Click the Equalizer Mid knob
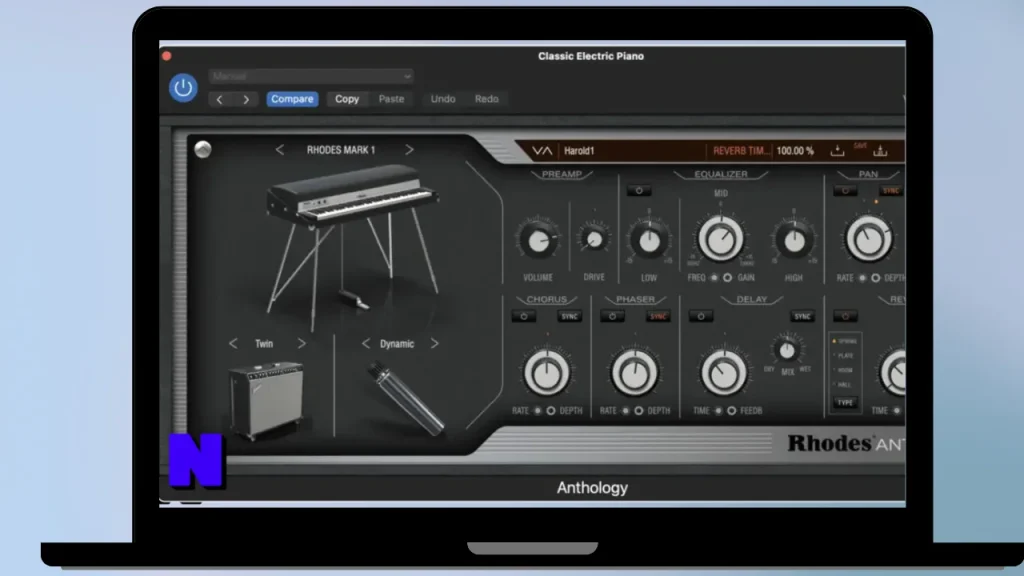This screenshot has height=576, width=1024. pos(721,239)
